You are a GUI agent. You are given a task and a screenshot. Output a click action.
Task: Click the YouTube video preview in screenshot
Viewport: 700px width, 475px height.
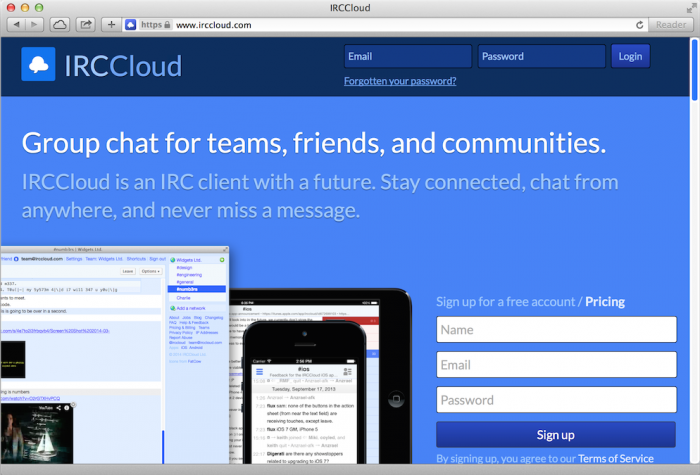[37, 433]
